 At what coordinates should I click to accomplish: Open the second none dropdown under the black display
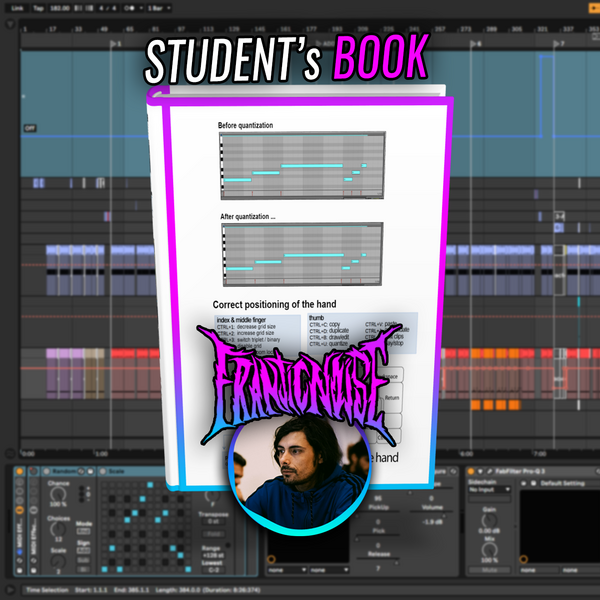[329, 570]
